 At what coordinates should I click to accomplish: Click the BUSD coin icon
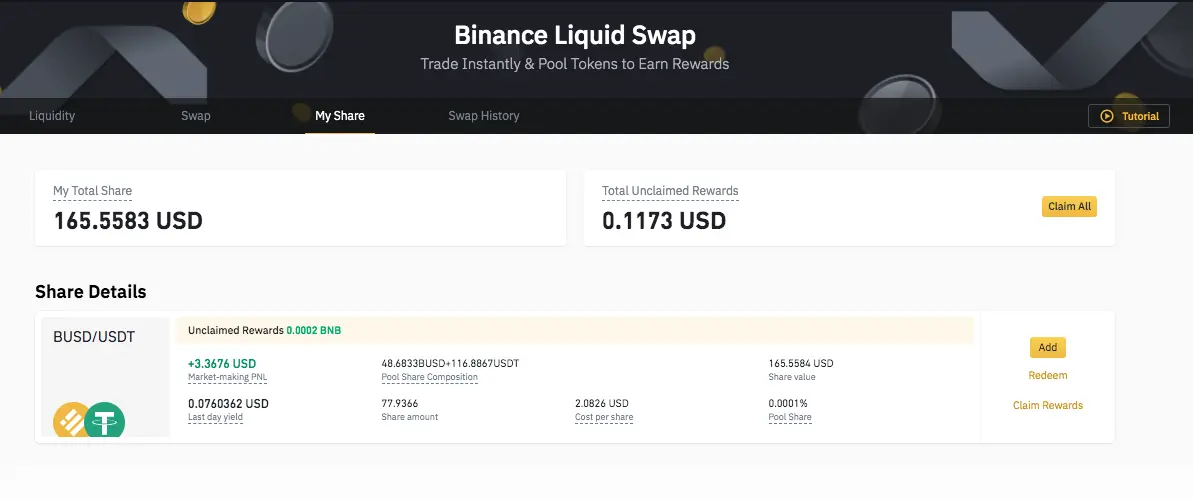(x=72, y=421)
